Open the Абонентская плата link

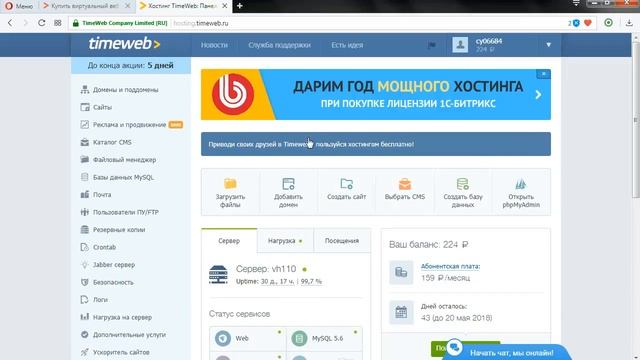click(450, 266)
